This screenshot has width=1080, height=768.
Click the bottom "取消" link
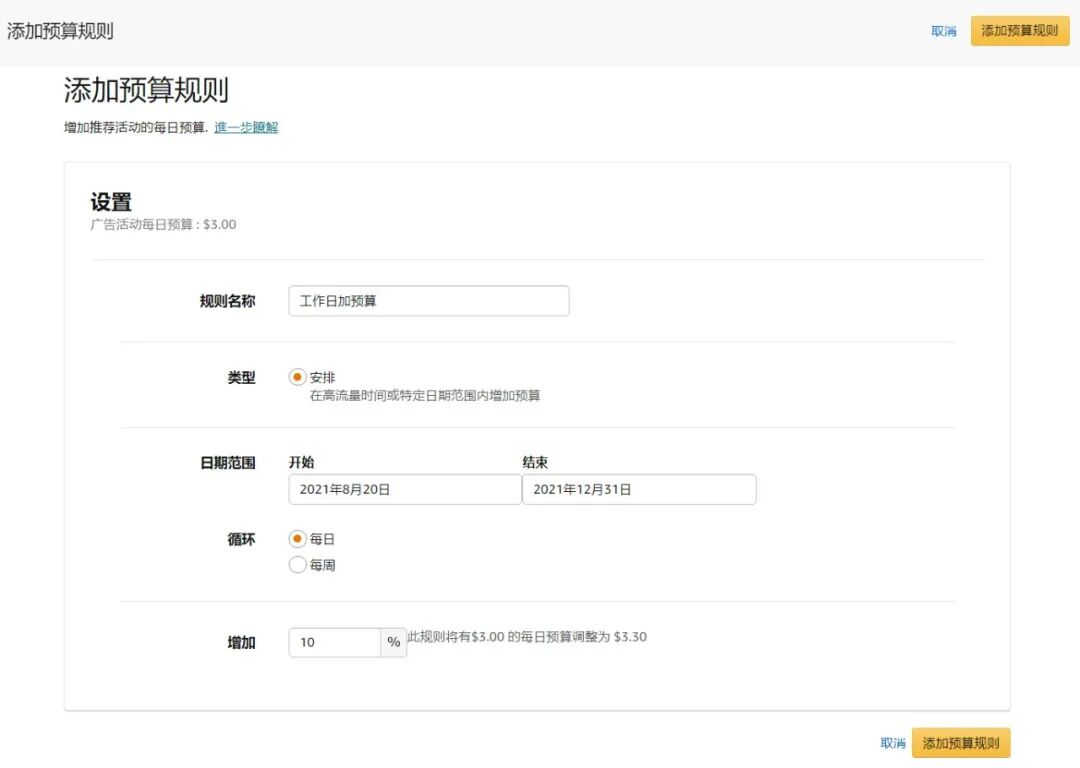coord(893,742)
